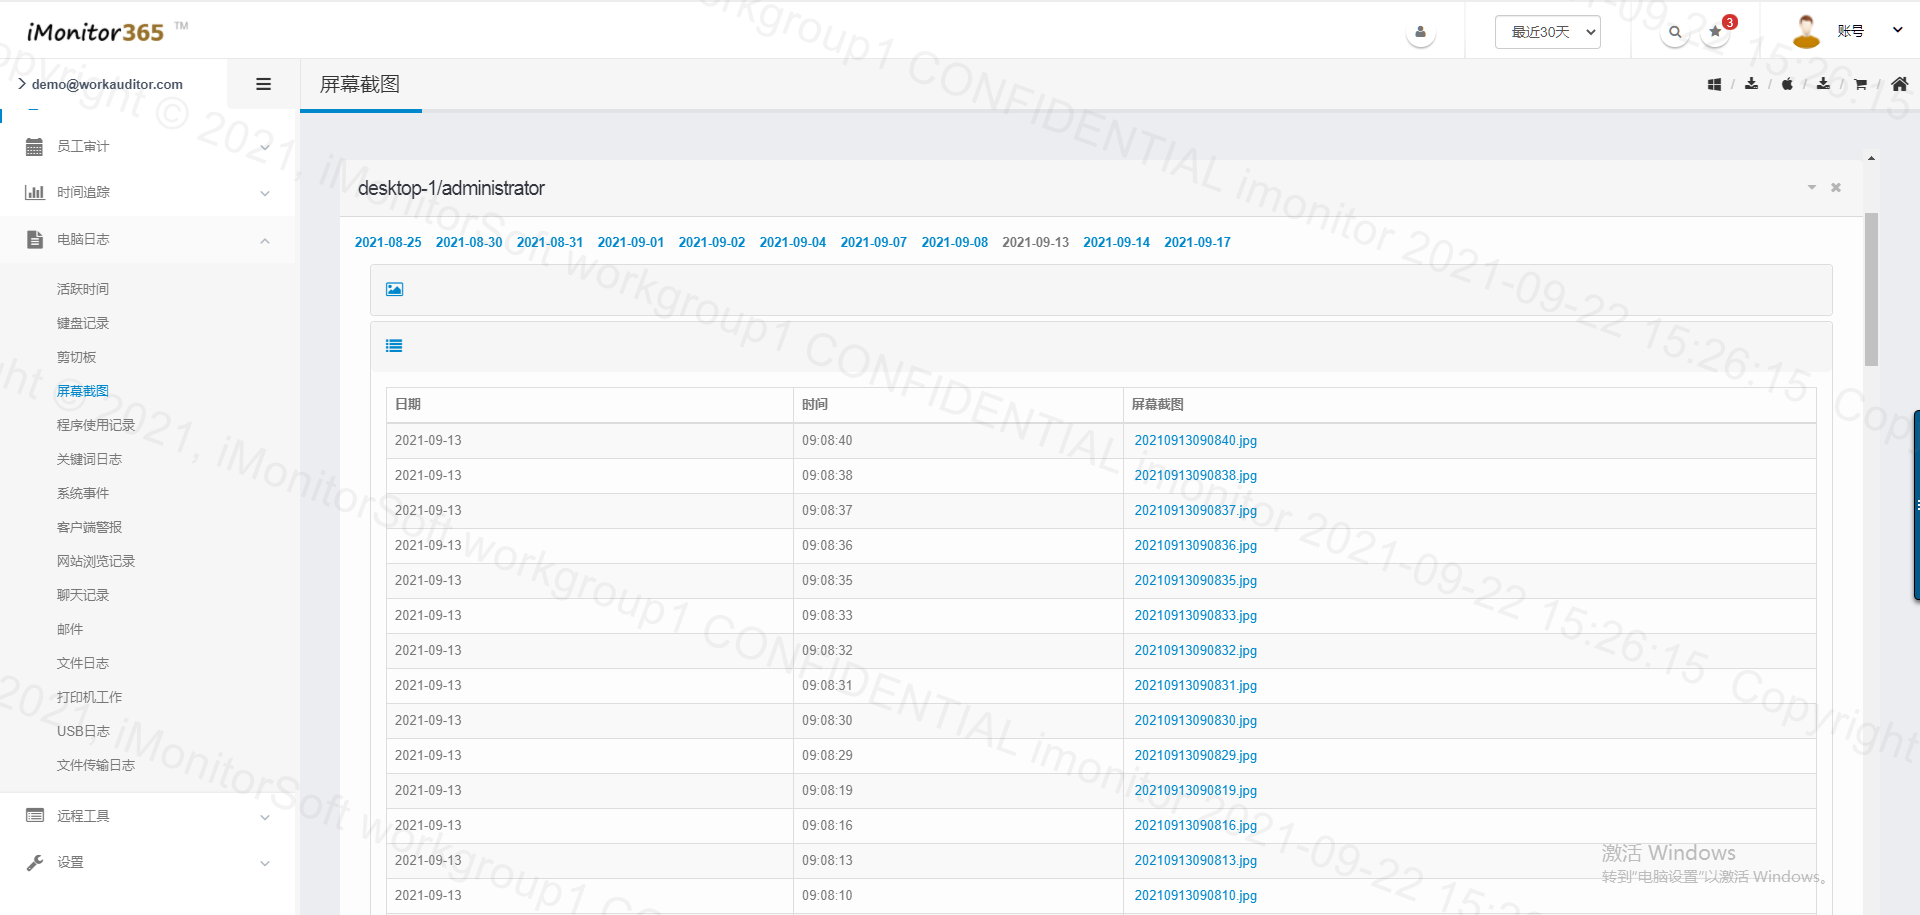Click the user profile icon in top bar
Image resolution: width=1920 pixels, height=915 pixels.
point(1420,32)
